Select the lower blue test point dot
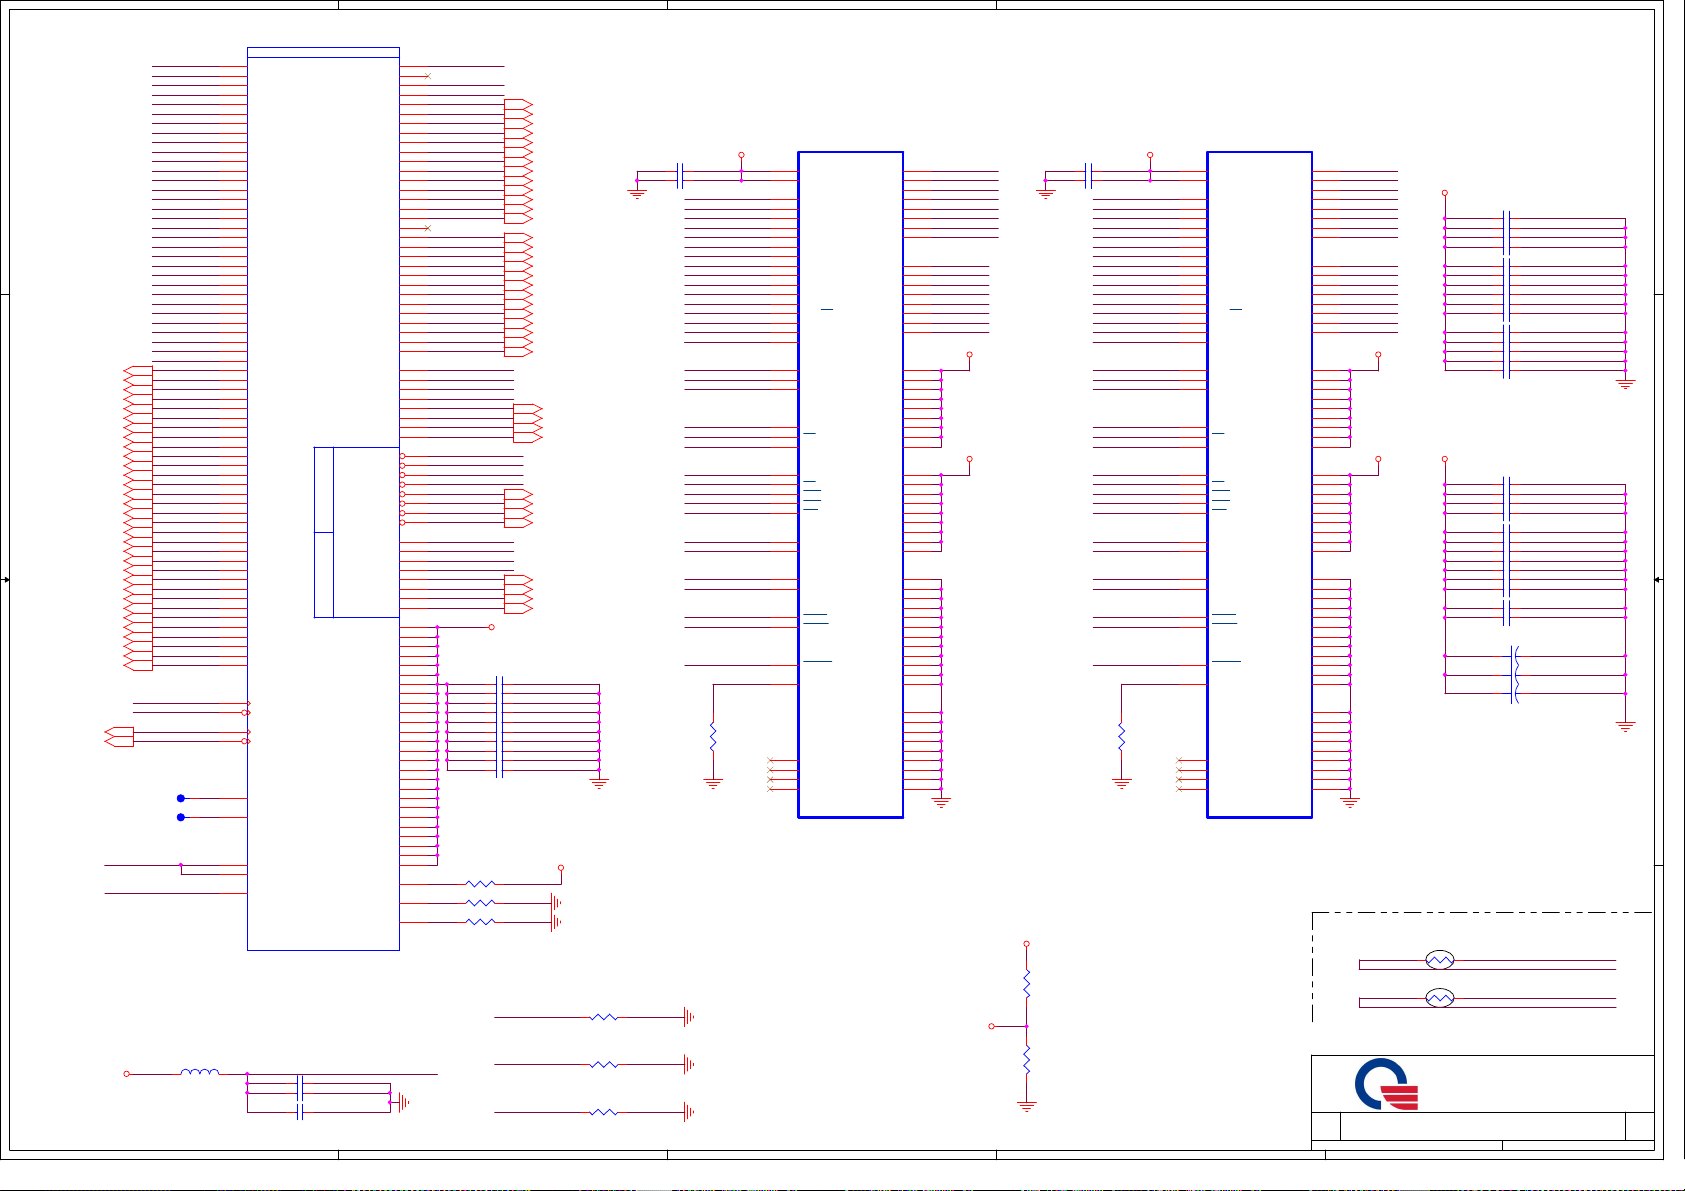The height and width of the screenshot is (1191, 1685). (181, 817)
